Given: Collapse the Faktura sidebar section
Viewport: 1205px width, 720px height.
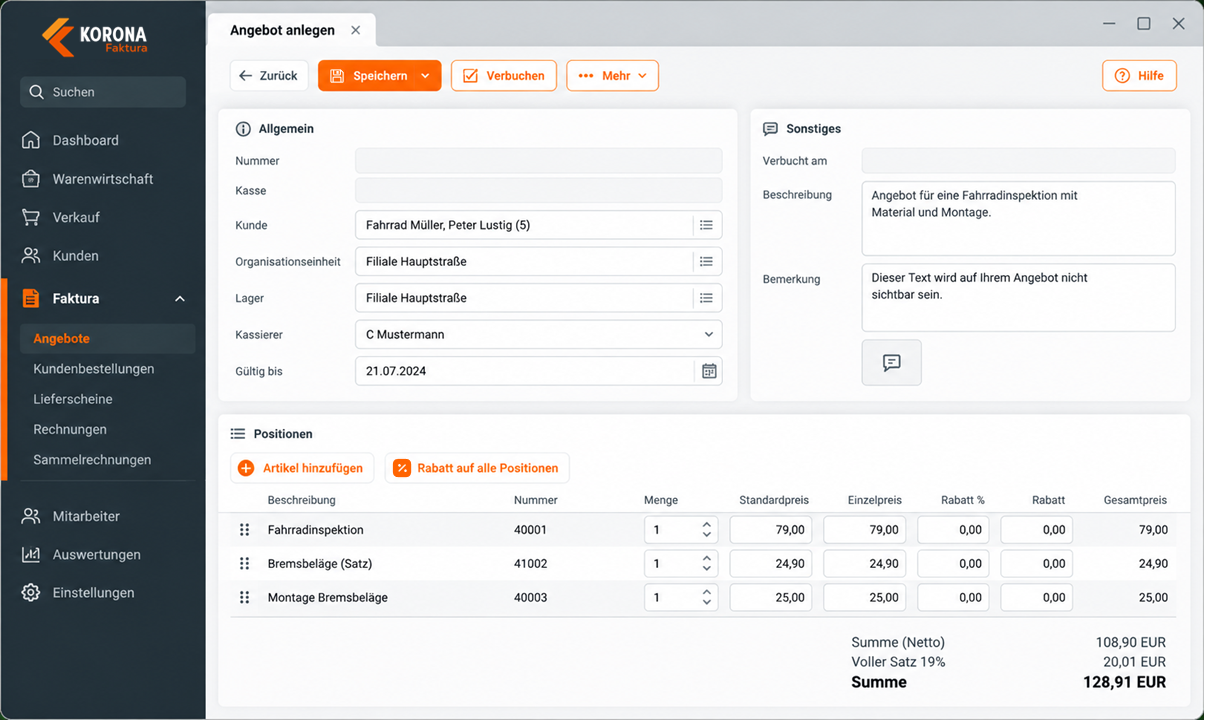Looking at the screenshot, I should pyautogui.click(x=180, y=299).
